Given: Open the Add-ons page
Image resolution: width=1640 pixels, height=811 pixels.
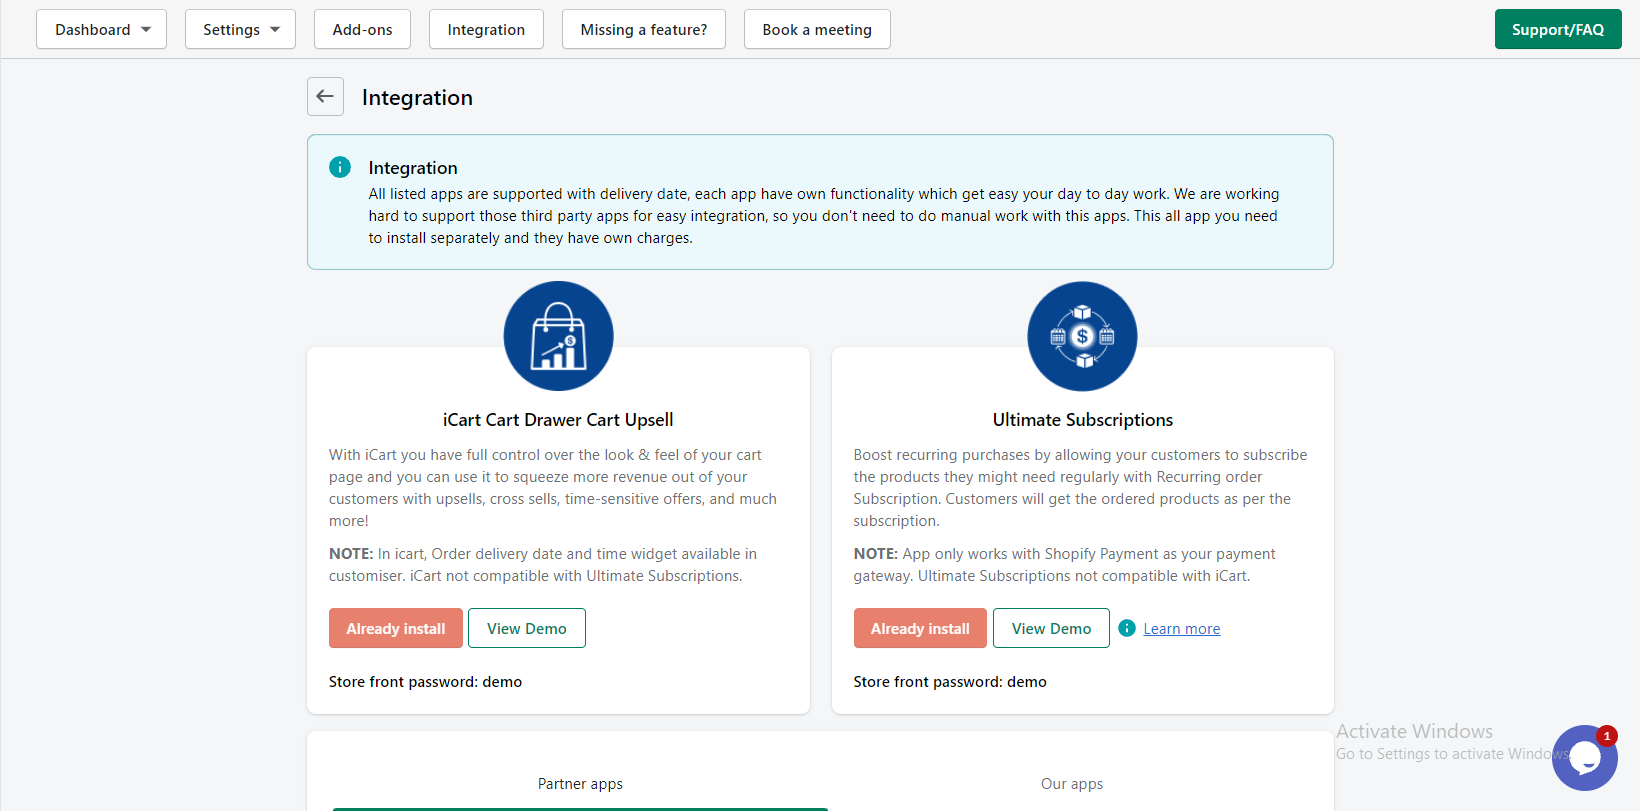Looking at the screenshot, I should pos(362,30).
